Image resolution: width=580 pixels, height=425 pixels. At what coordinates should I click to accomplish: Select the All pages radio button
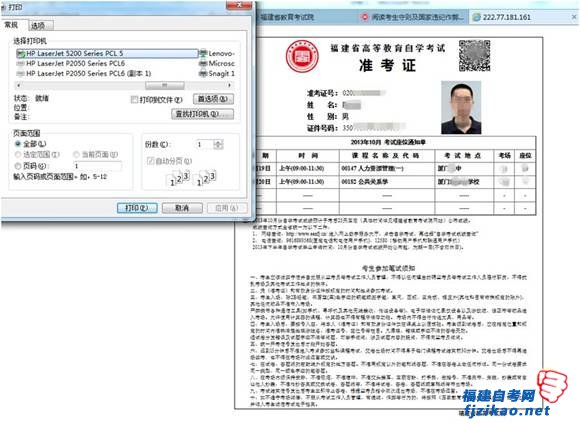tap(17, 144)
